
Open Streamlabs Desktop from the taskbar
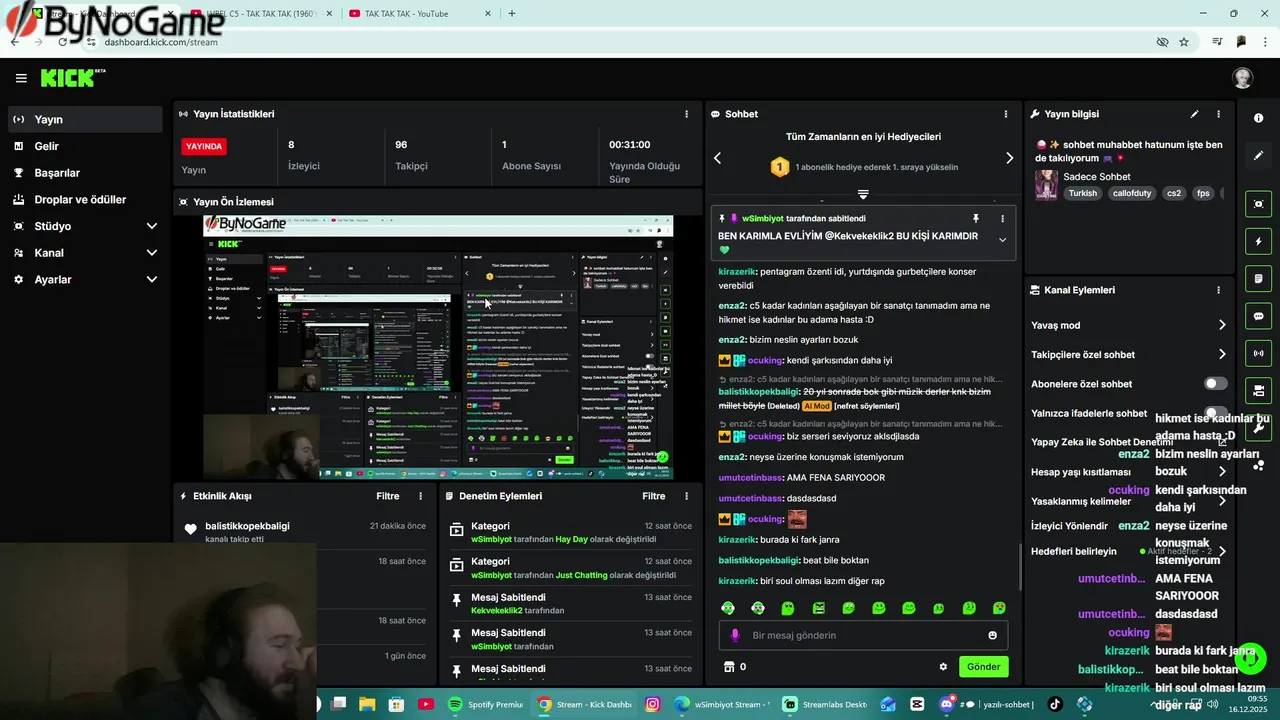point(824,704)
